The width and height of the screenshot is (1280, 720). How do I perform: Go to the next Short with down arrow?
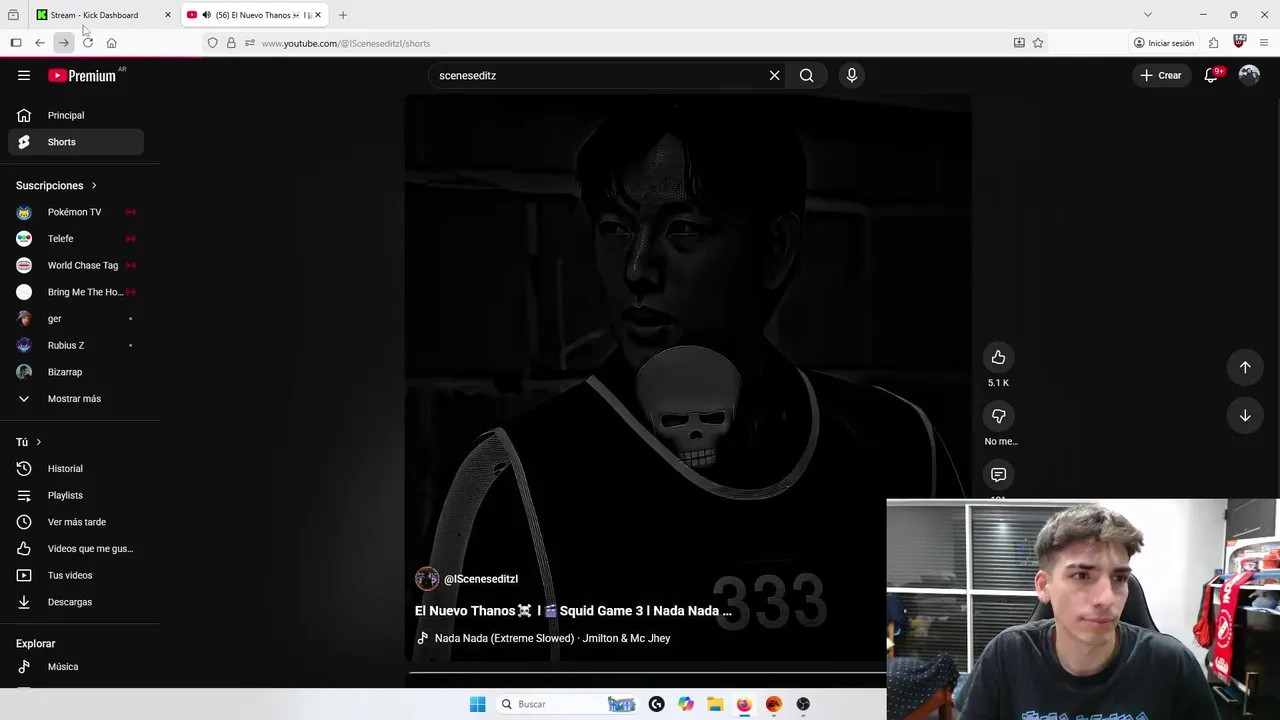click(x=1245, y=415)
